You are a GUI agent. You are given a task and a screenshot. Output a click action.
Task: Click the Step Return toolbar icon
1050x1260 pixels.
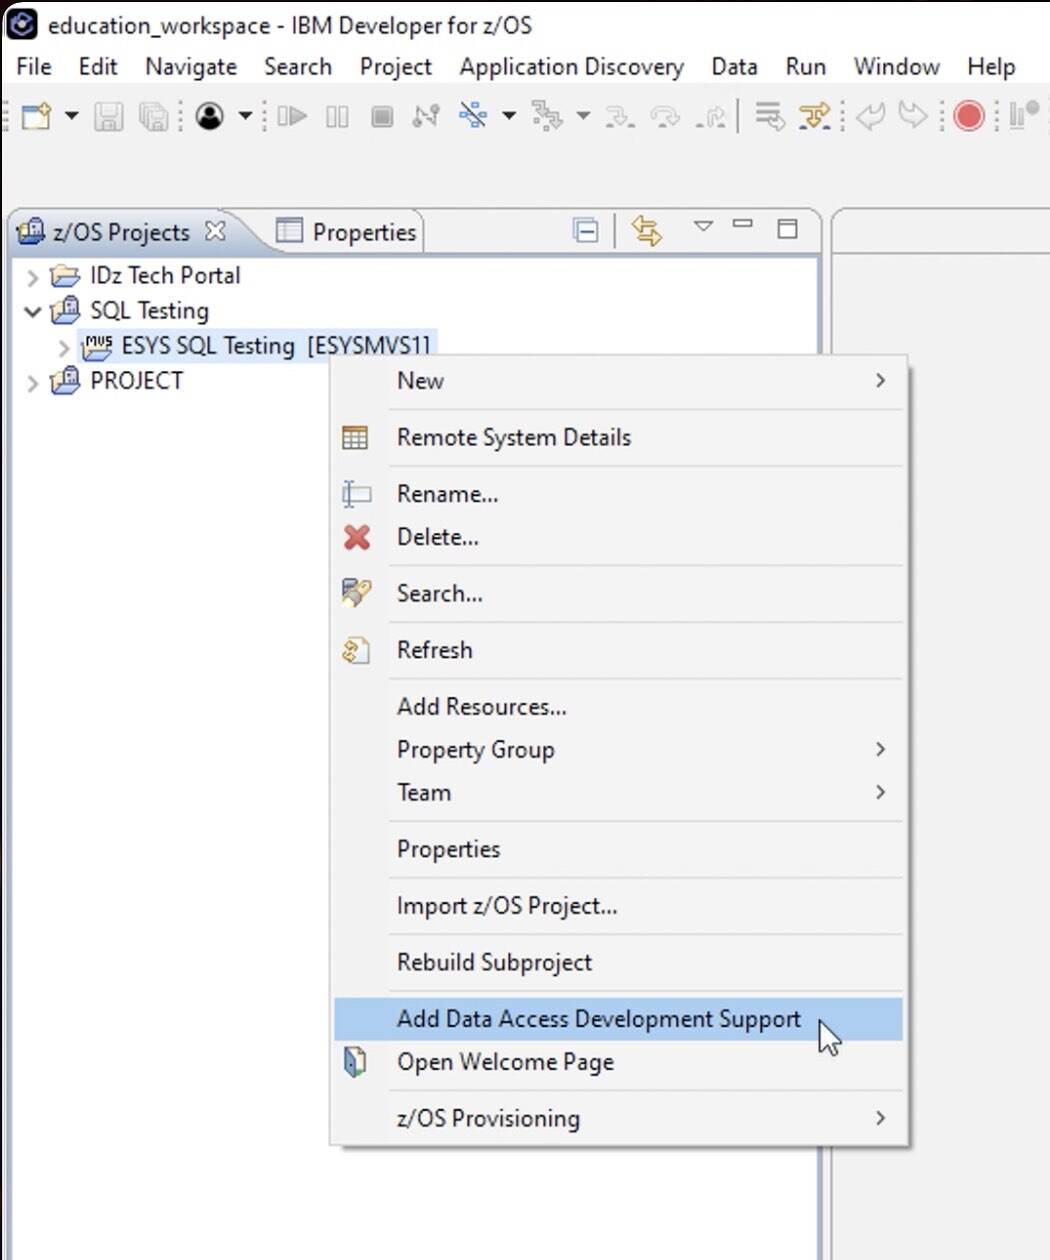(x=711, y=117)
